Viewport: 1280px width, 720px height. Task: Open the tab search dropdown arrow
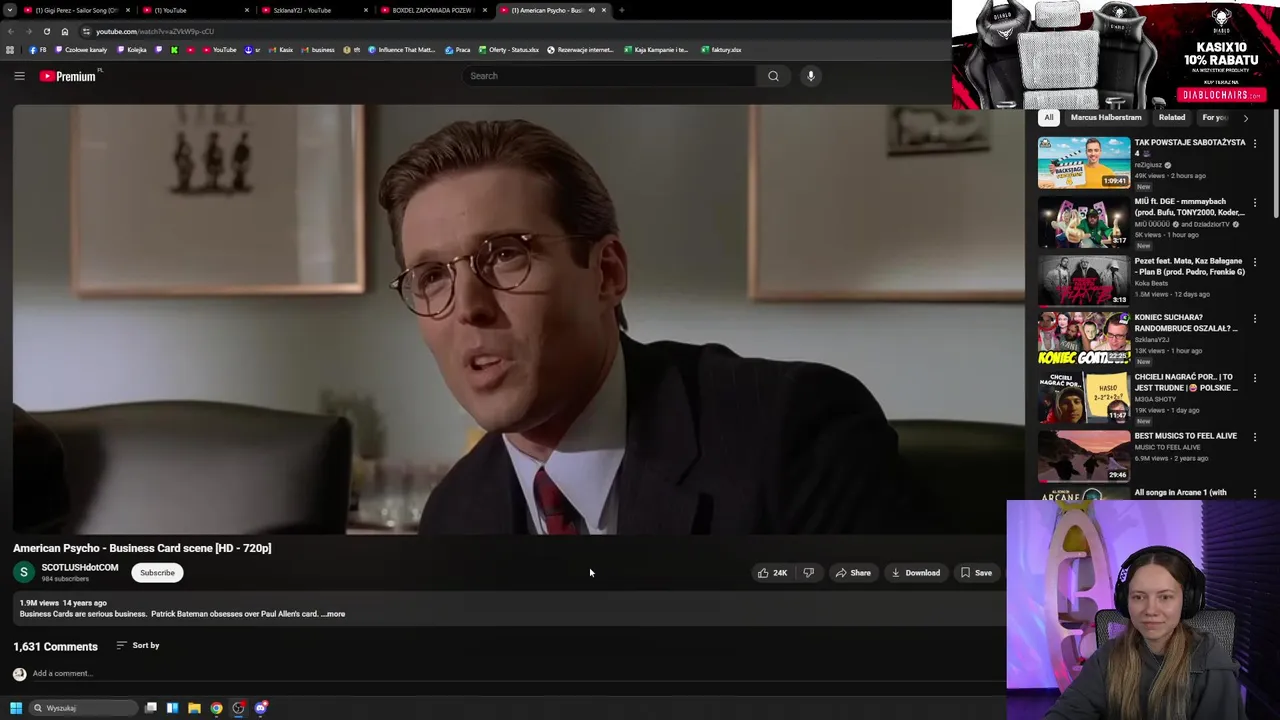coord(9,10)
